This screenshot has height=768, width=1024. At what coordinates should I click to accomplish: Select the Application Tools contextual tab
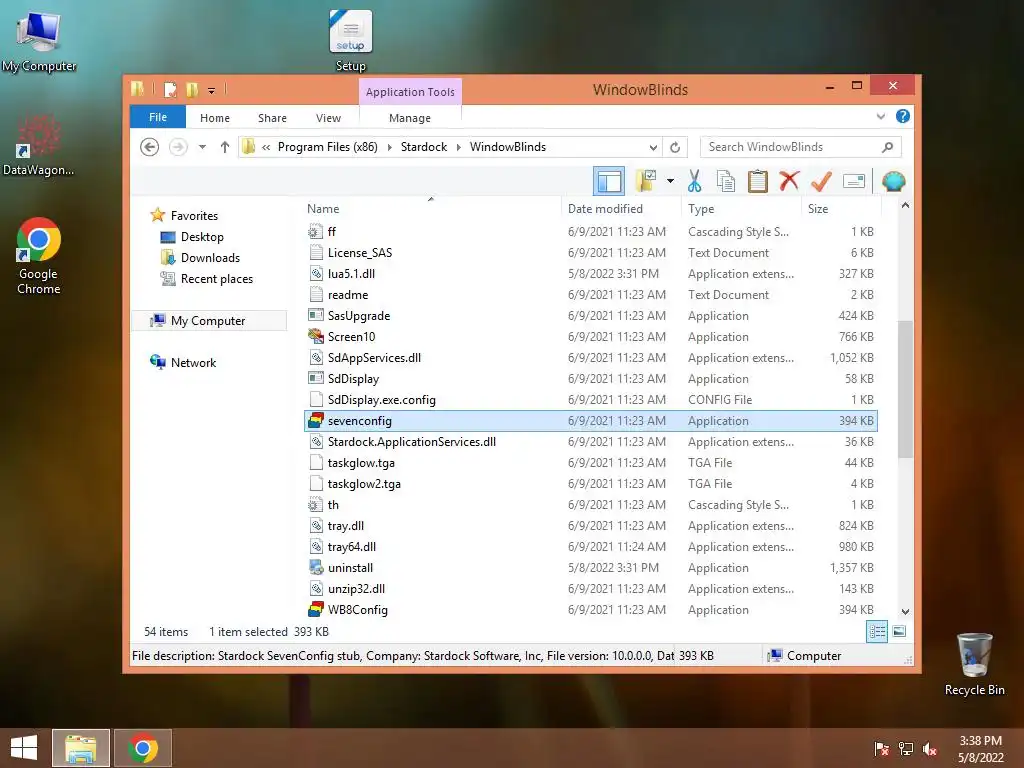[x=410, y=92]
